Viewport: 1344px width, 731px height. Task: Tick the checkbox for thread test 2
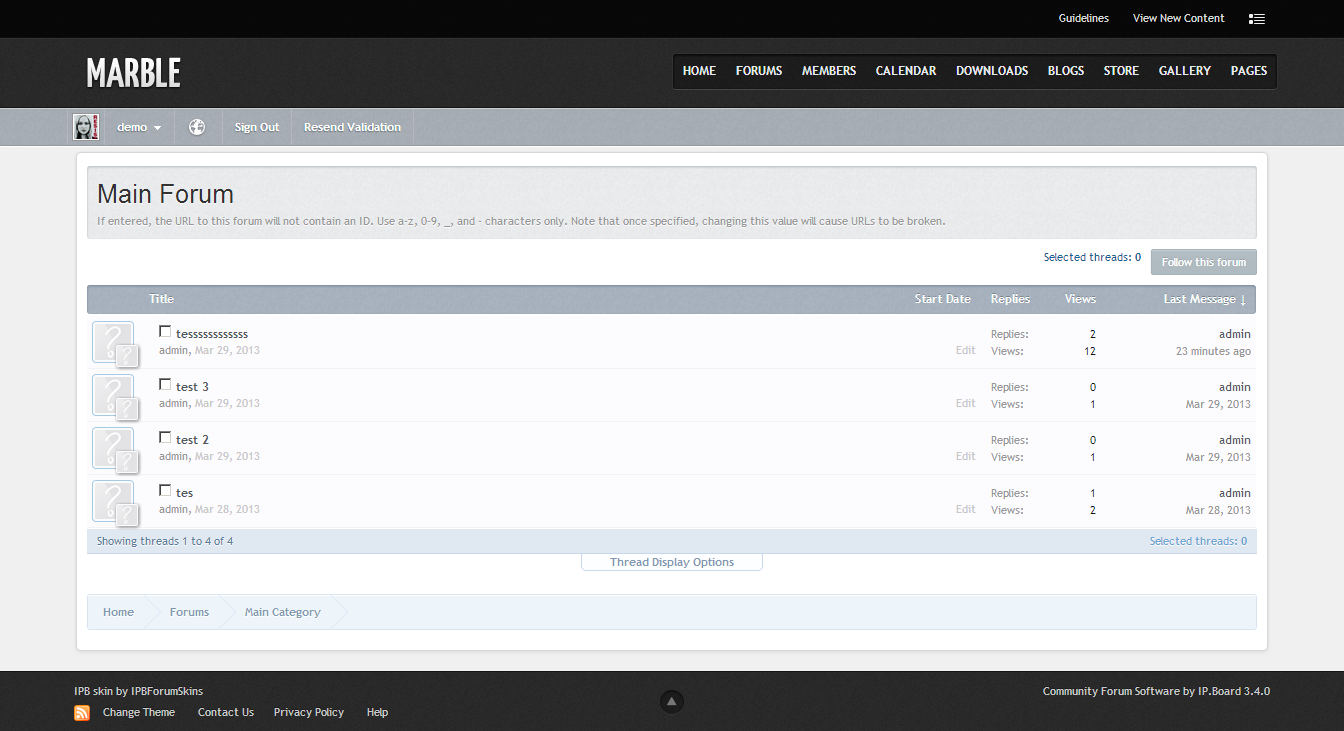pyautogui.click(x=165, y=437)
